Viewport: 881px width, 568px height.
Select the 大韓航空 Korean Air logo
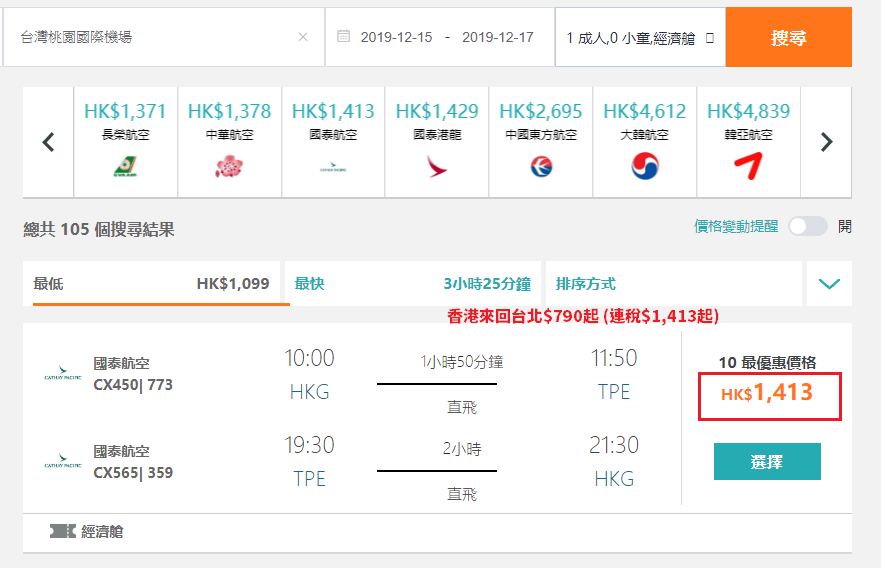pyautogui.click(x=644, y=166)
